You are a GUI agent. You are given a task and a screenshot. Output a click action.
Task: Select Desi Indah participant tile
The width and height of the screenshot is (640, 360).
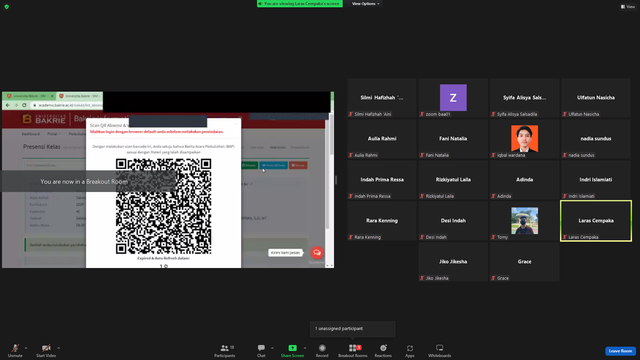(453, 221)
